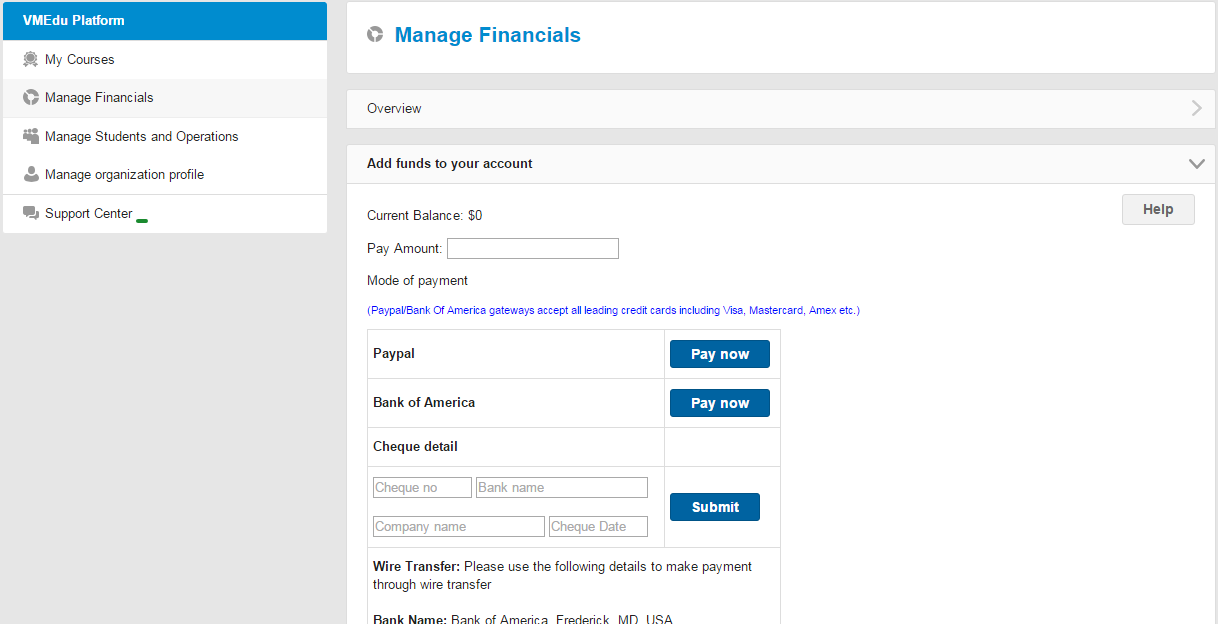Select Manage Students and Operations menu item
Screen dimensions: 1218x624
[x=141, y=136]
